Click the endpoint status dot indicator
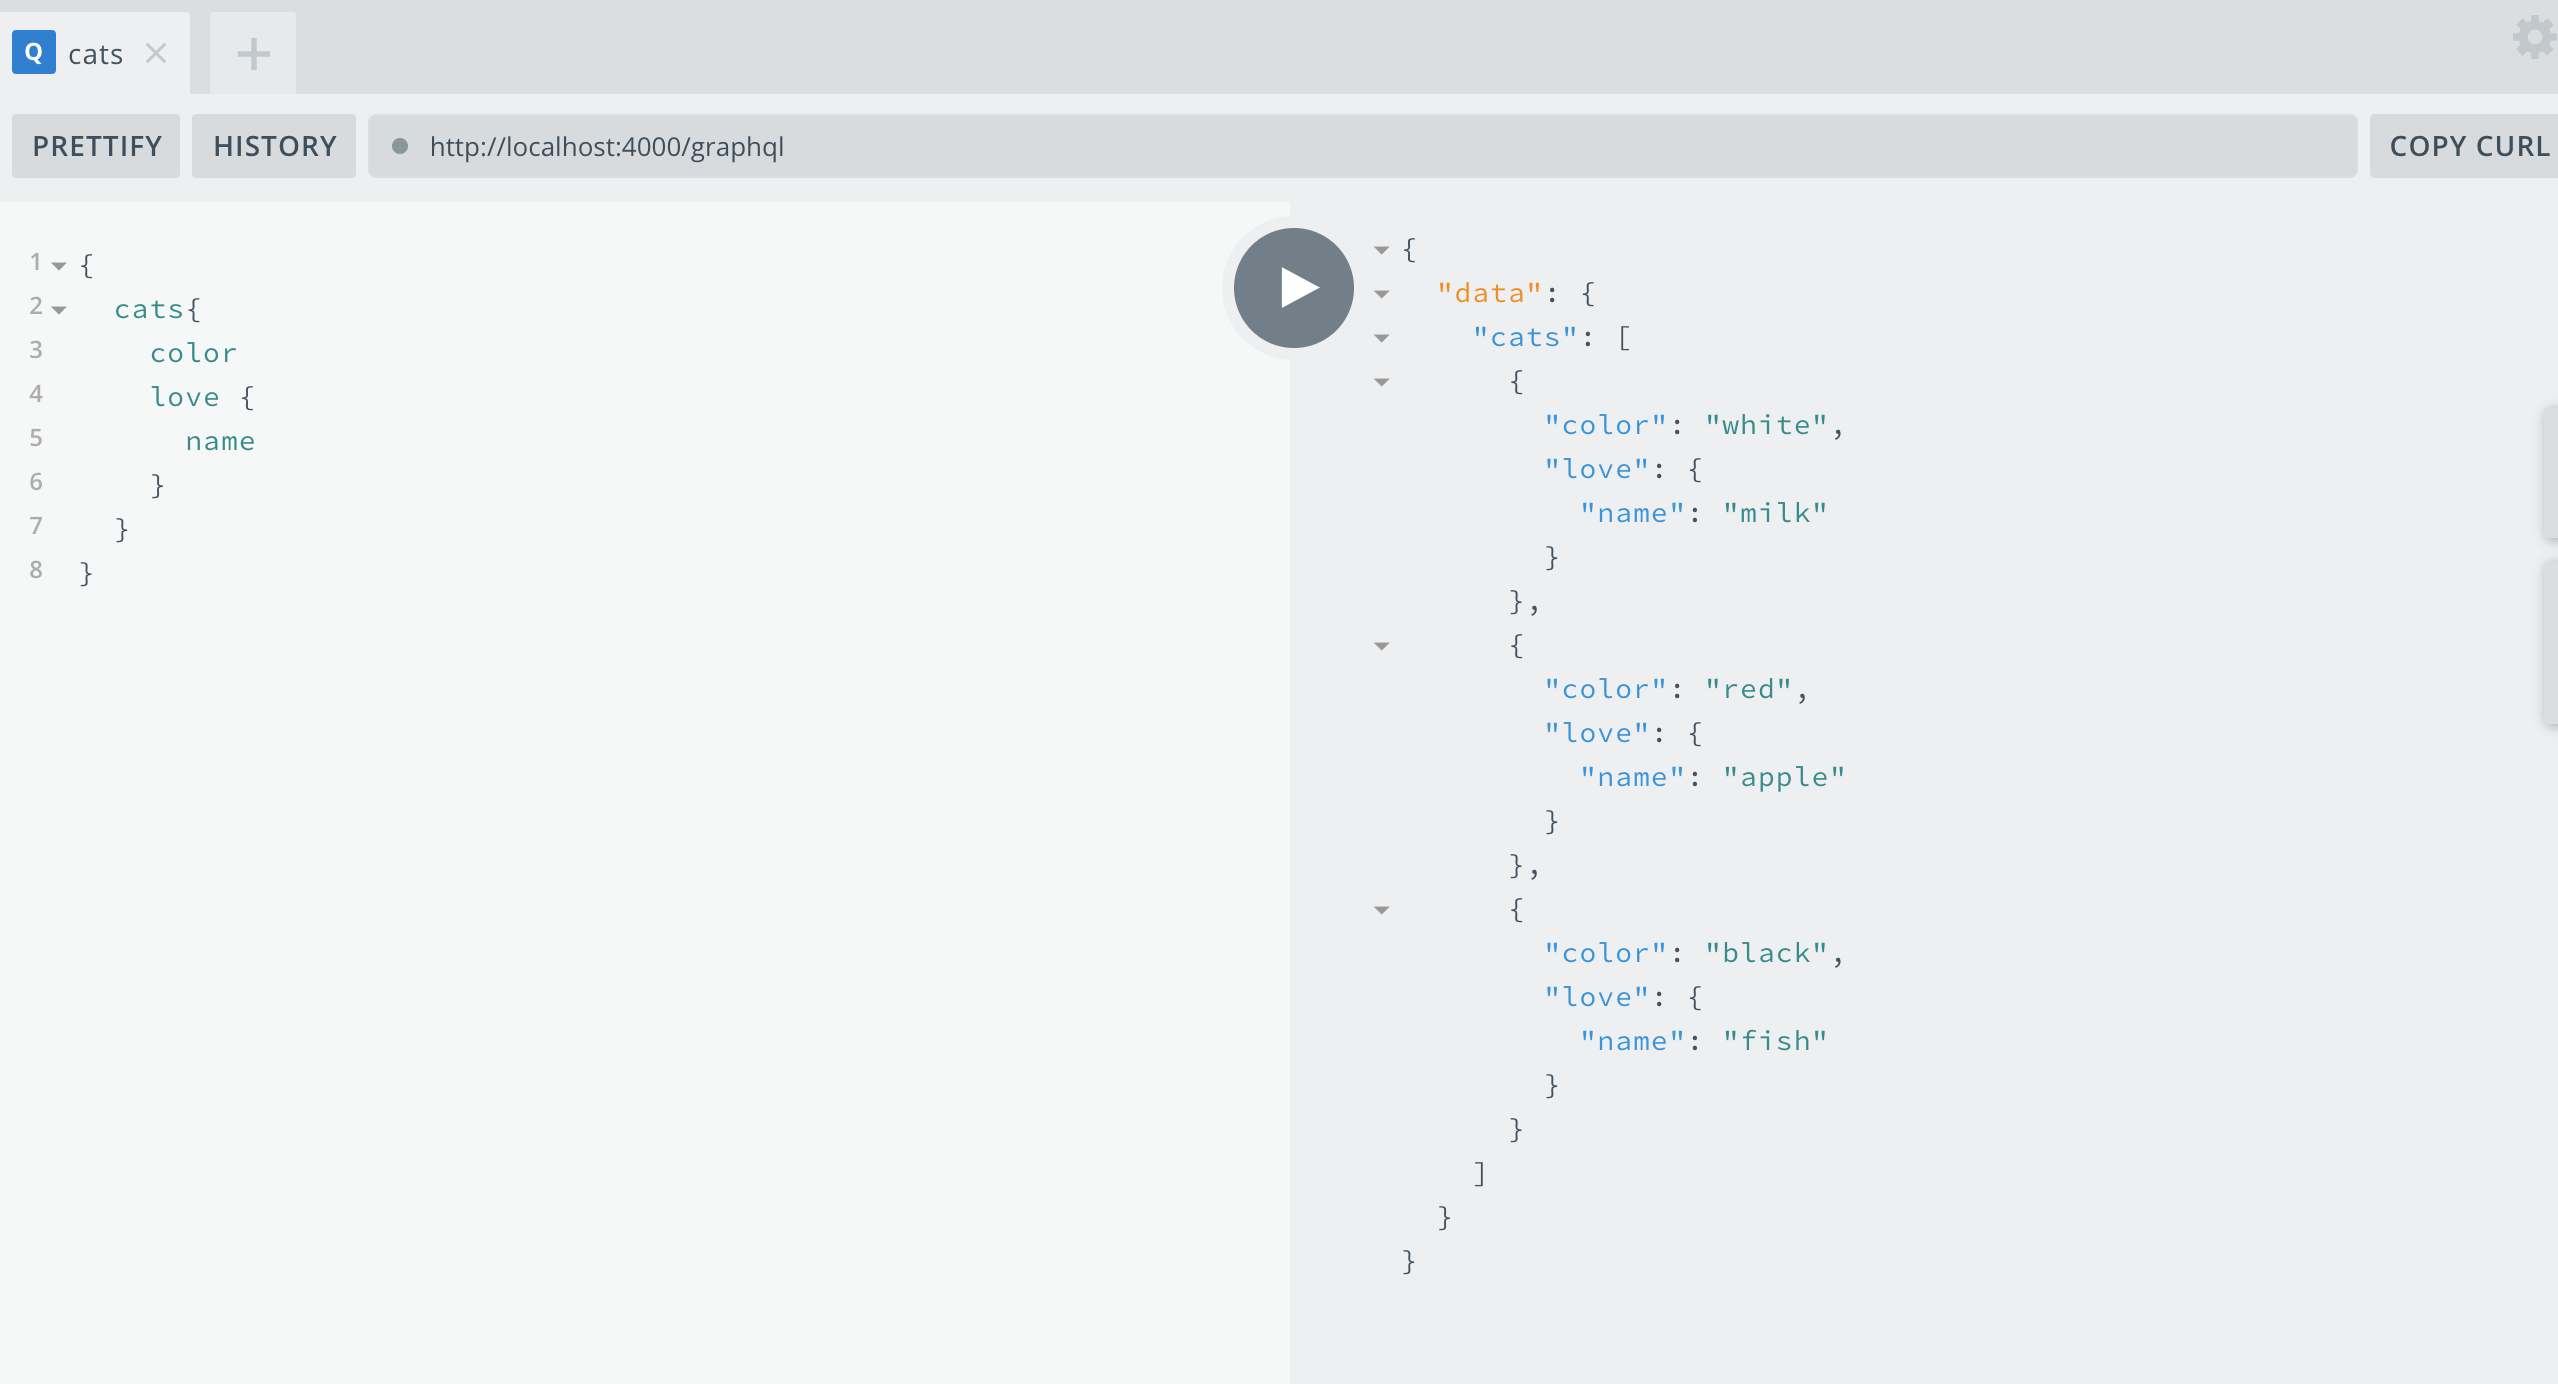This screenshot has height=1384, width=2558. [400, 146]
